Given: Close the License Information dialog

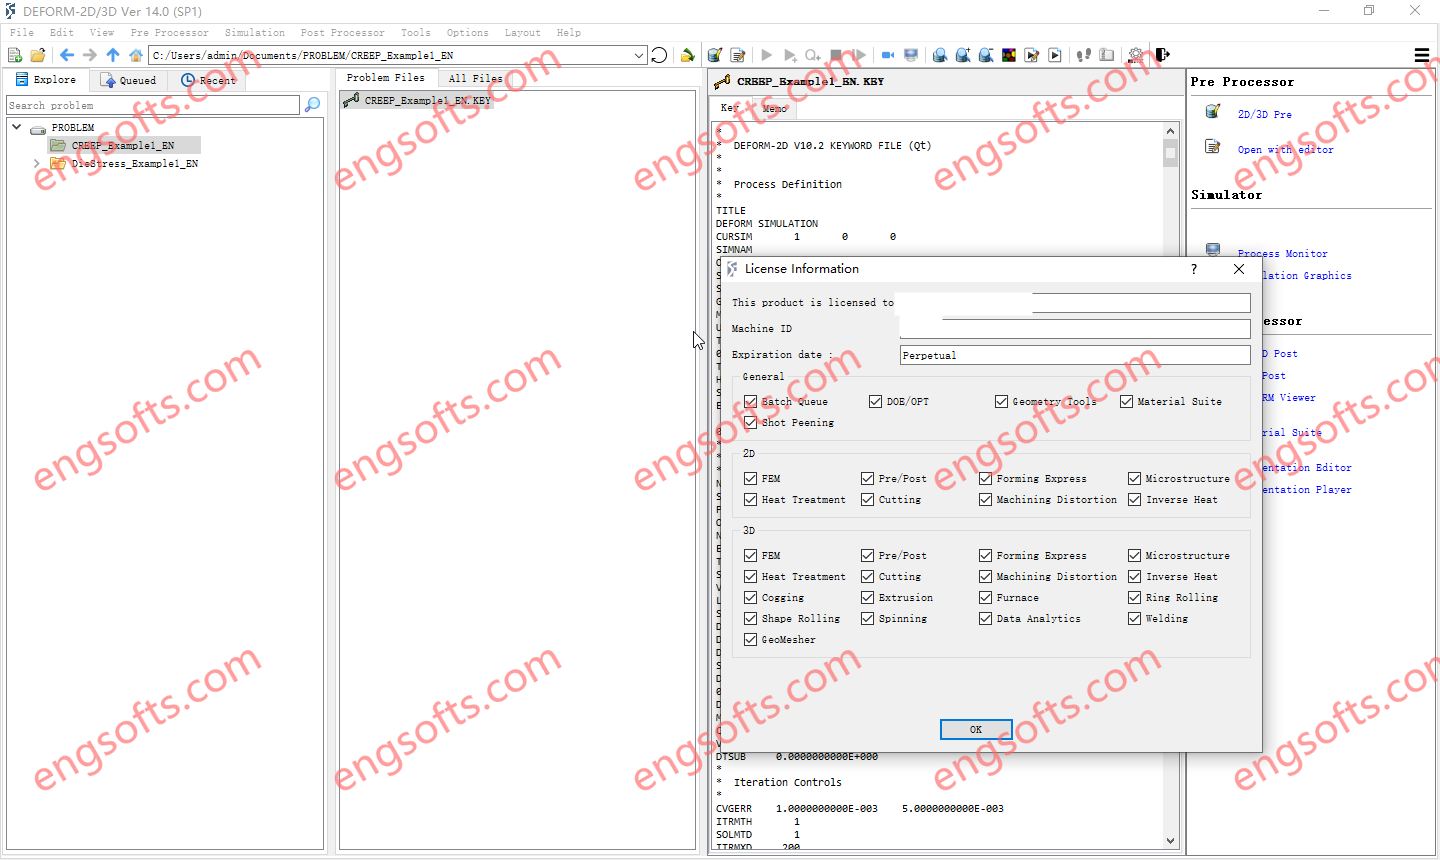Looking at the screenshot, I should coord(1239,269).
